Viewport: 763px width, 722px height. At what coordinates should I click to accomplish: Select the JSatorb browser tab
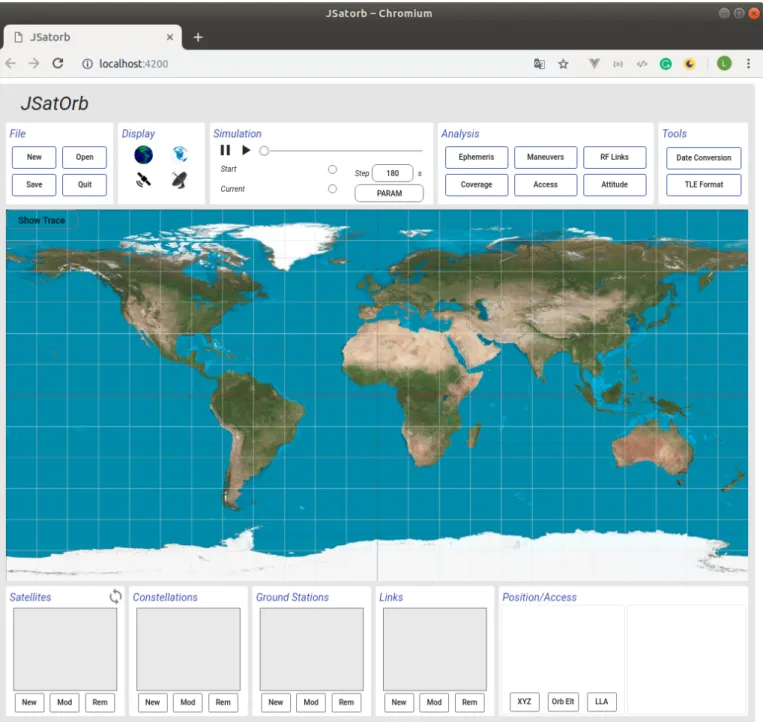(92, 37)
